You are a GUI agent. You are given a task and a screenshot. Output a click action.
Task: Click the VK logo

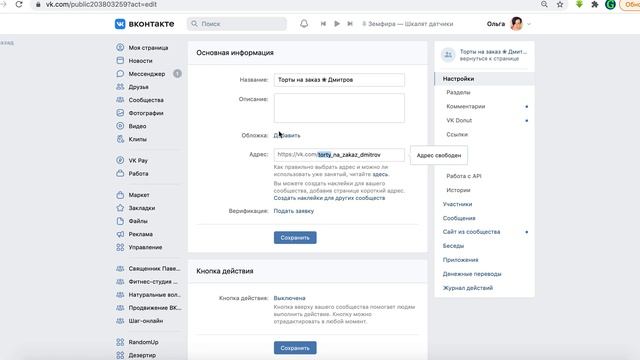tap(144, 24)
